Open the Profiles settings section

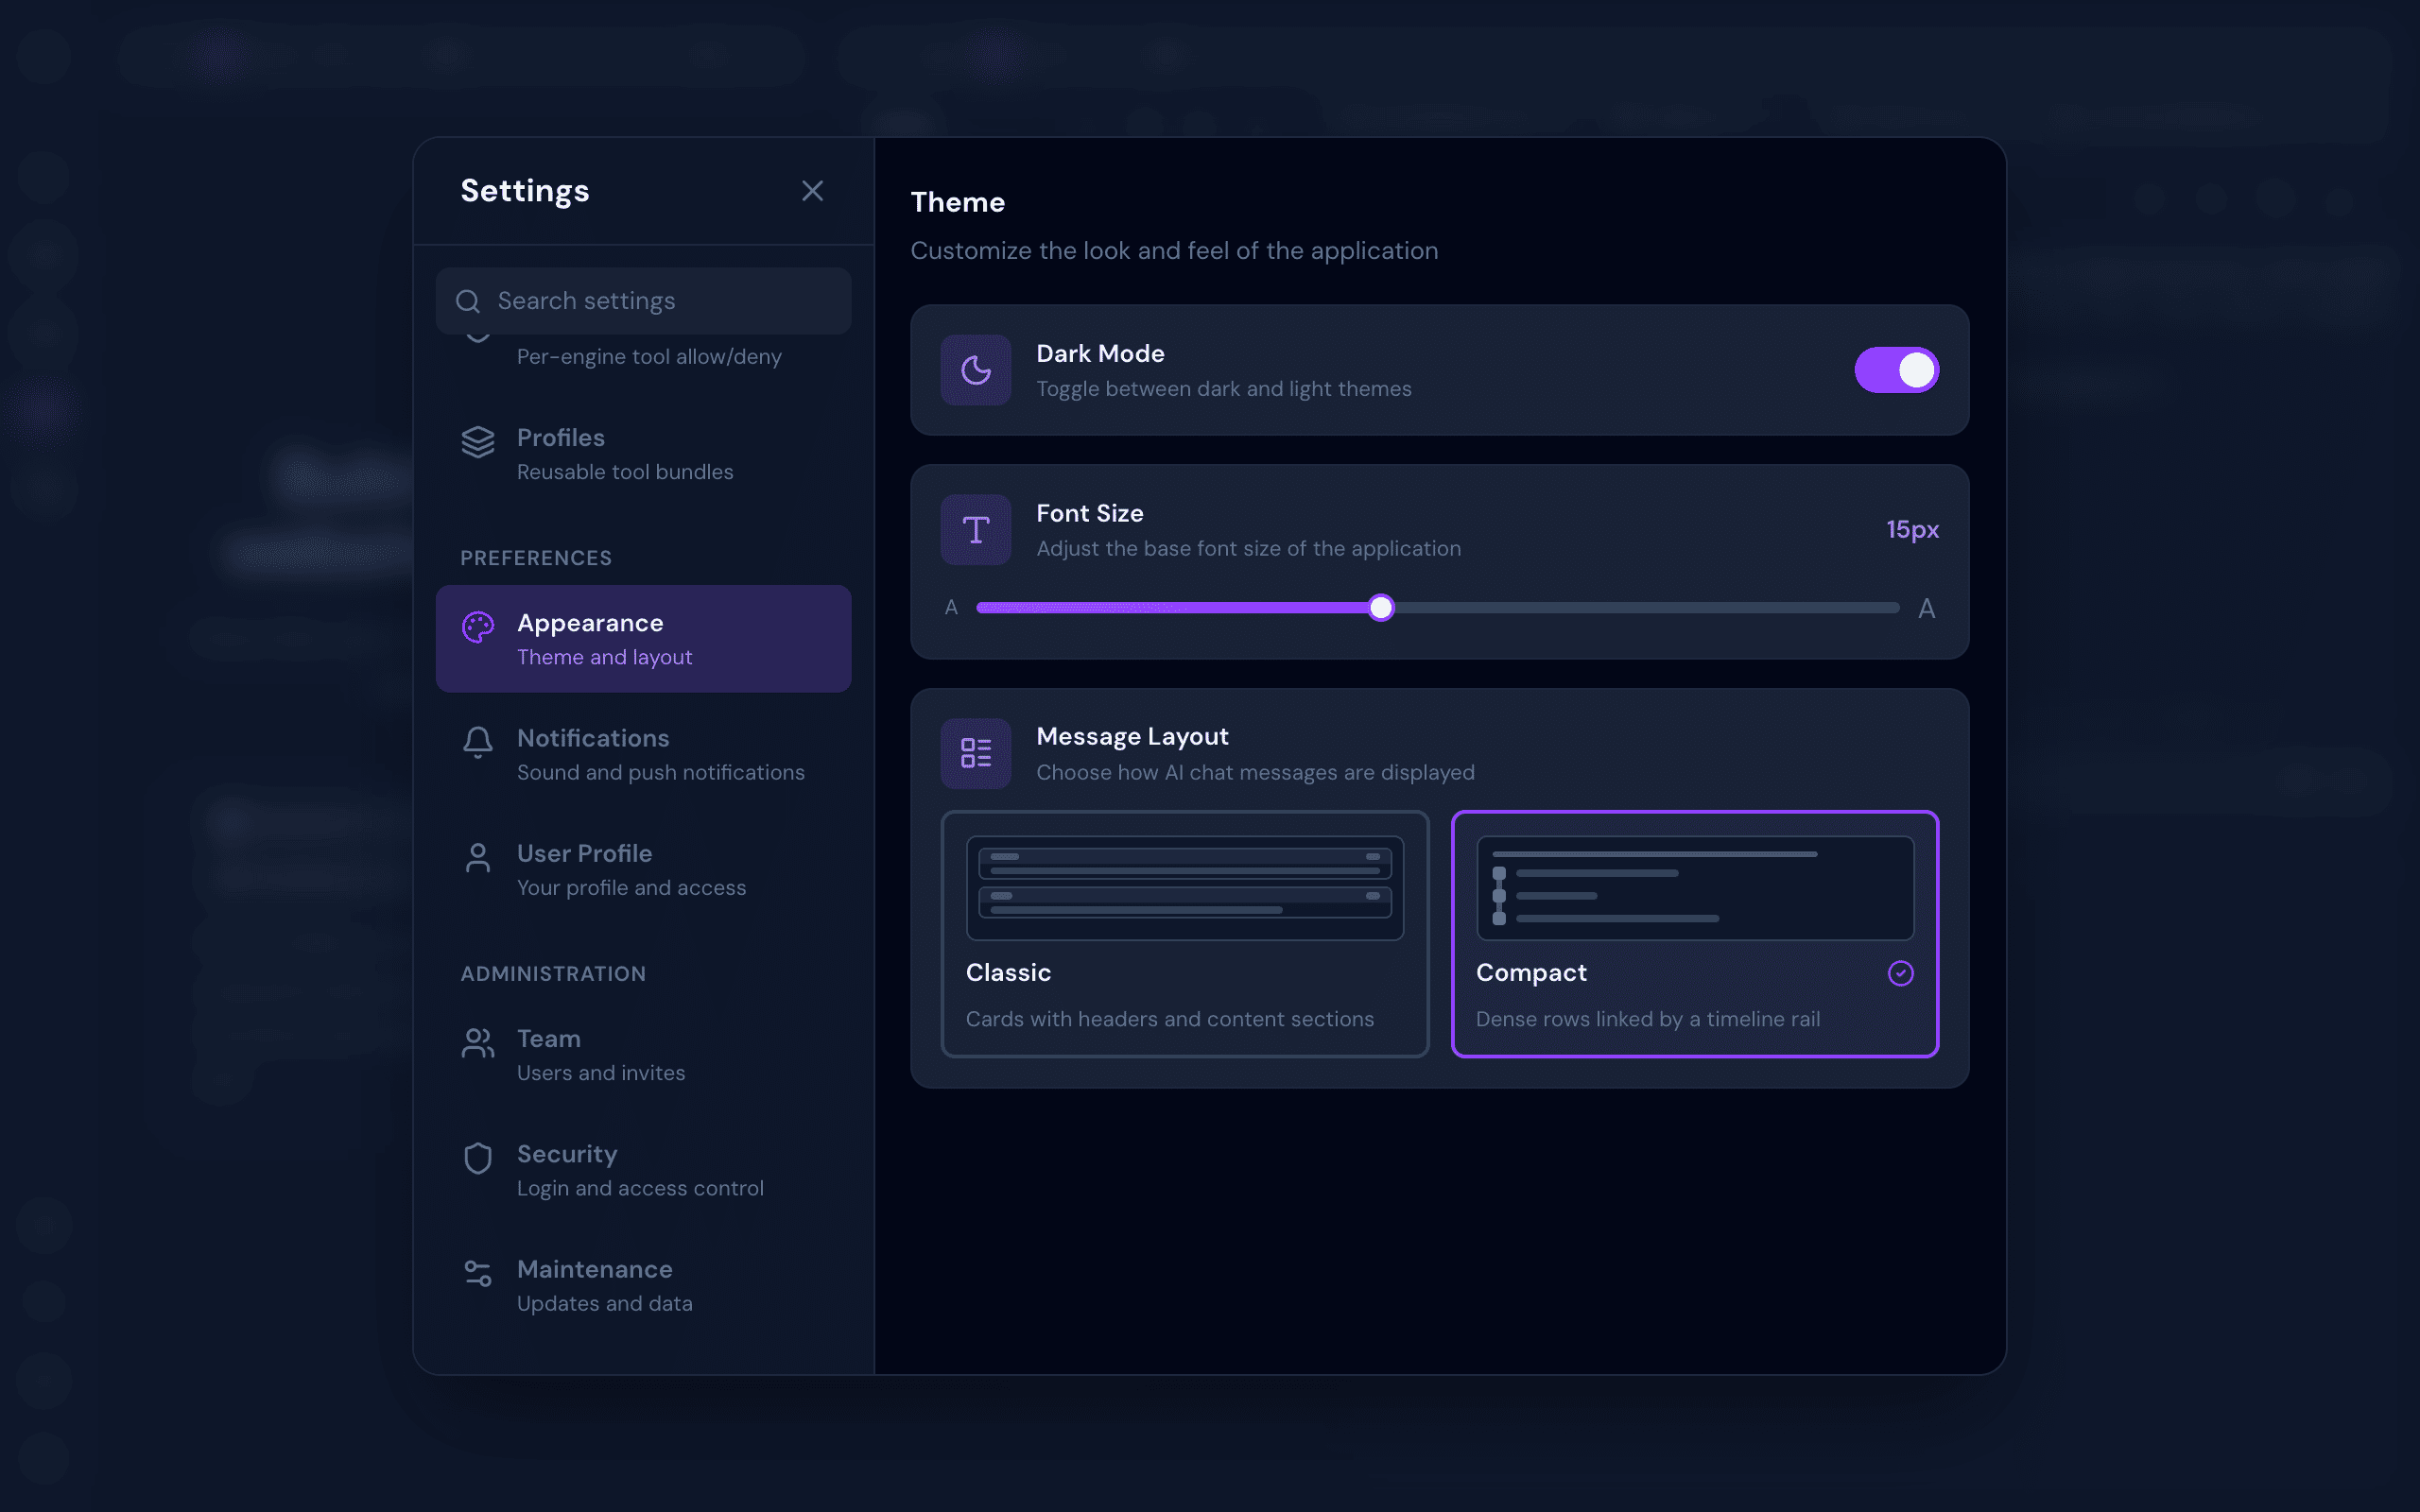[x=643, y=454]
